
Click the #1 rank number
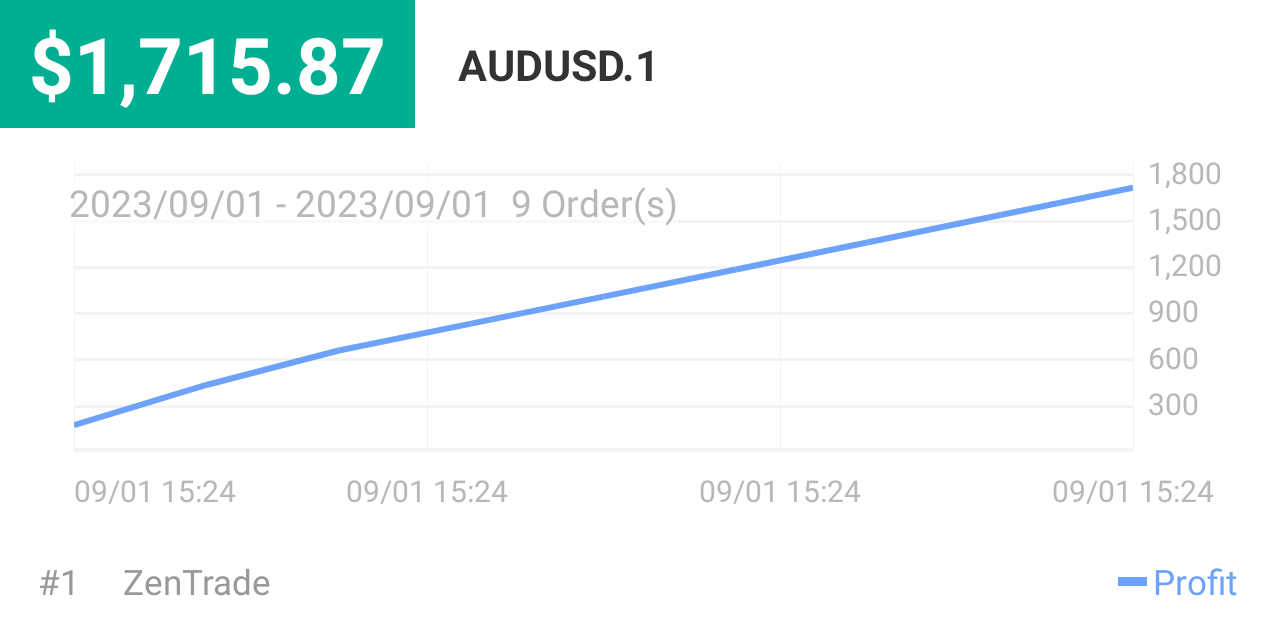pos(58,583)
